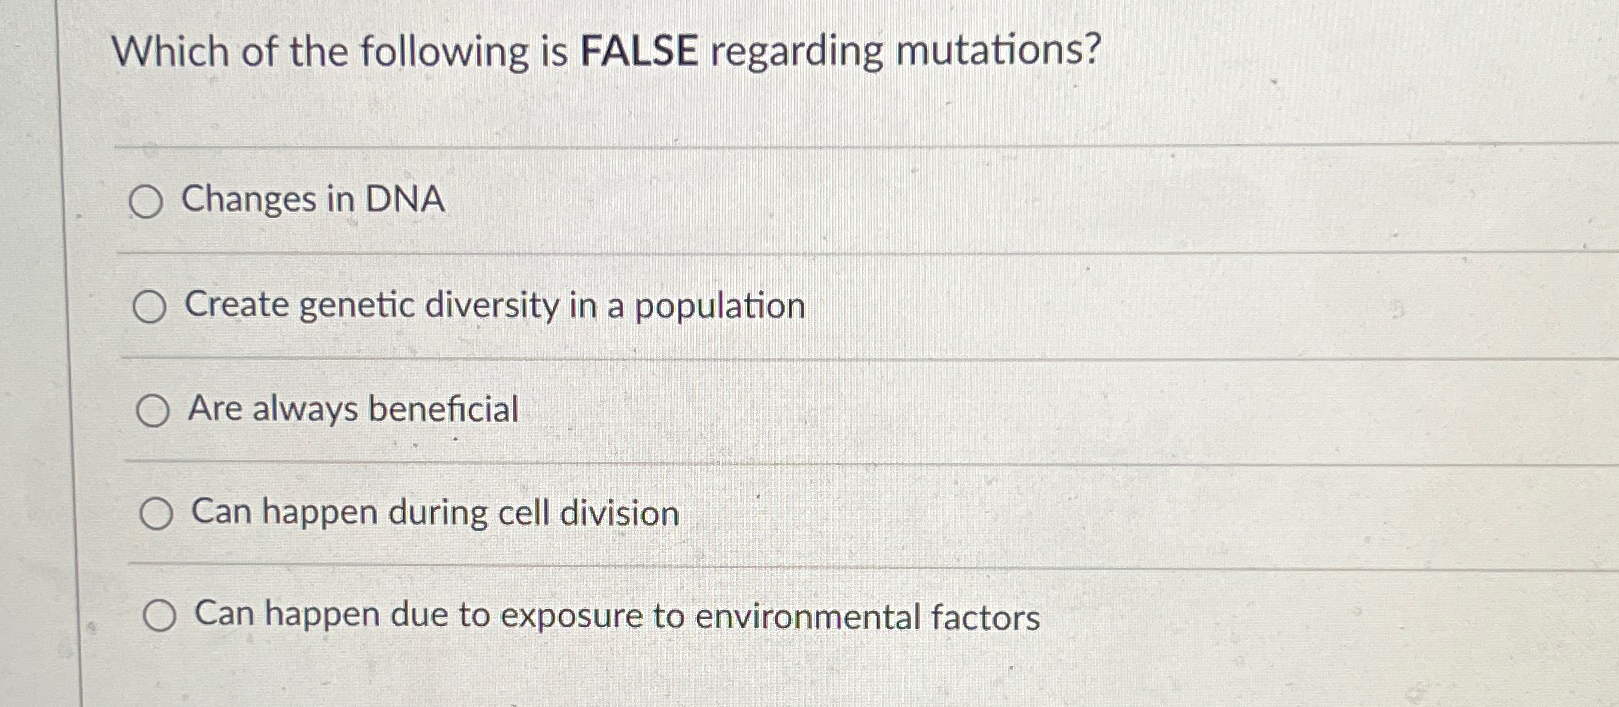Click the answer text 'Are always beneficial'
The height and width of the screenshot is (707, 1619).
point(352,408)
